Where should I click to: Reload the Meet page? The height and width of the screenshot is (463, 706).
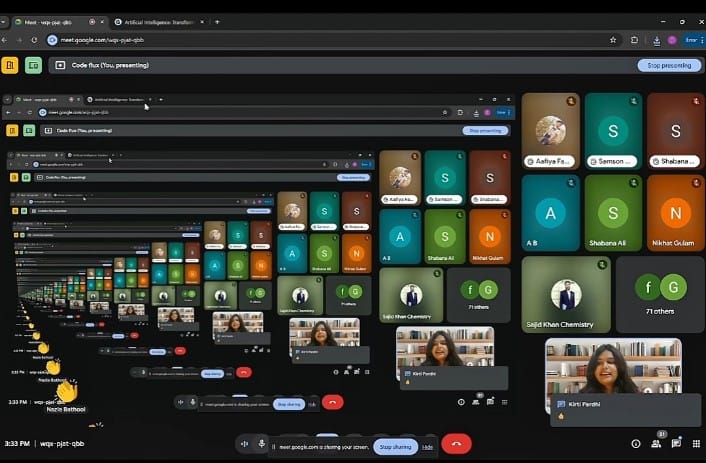tap(34, 40)
